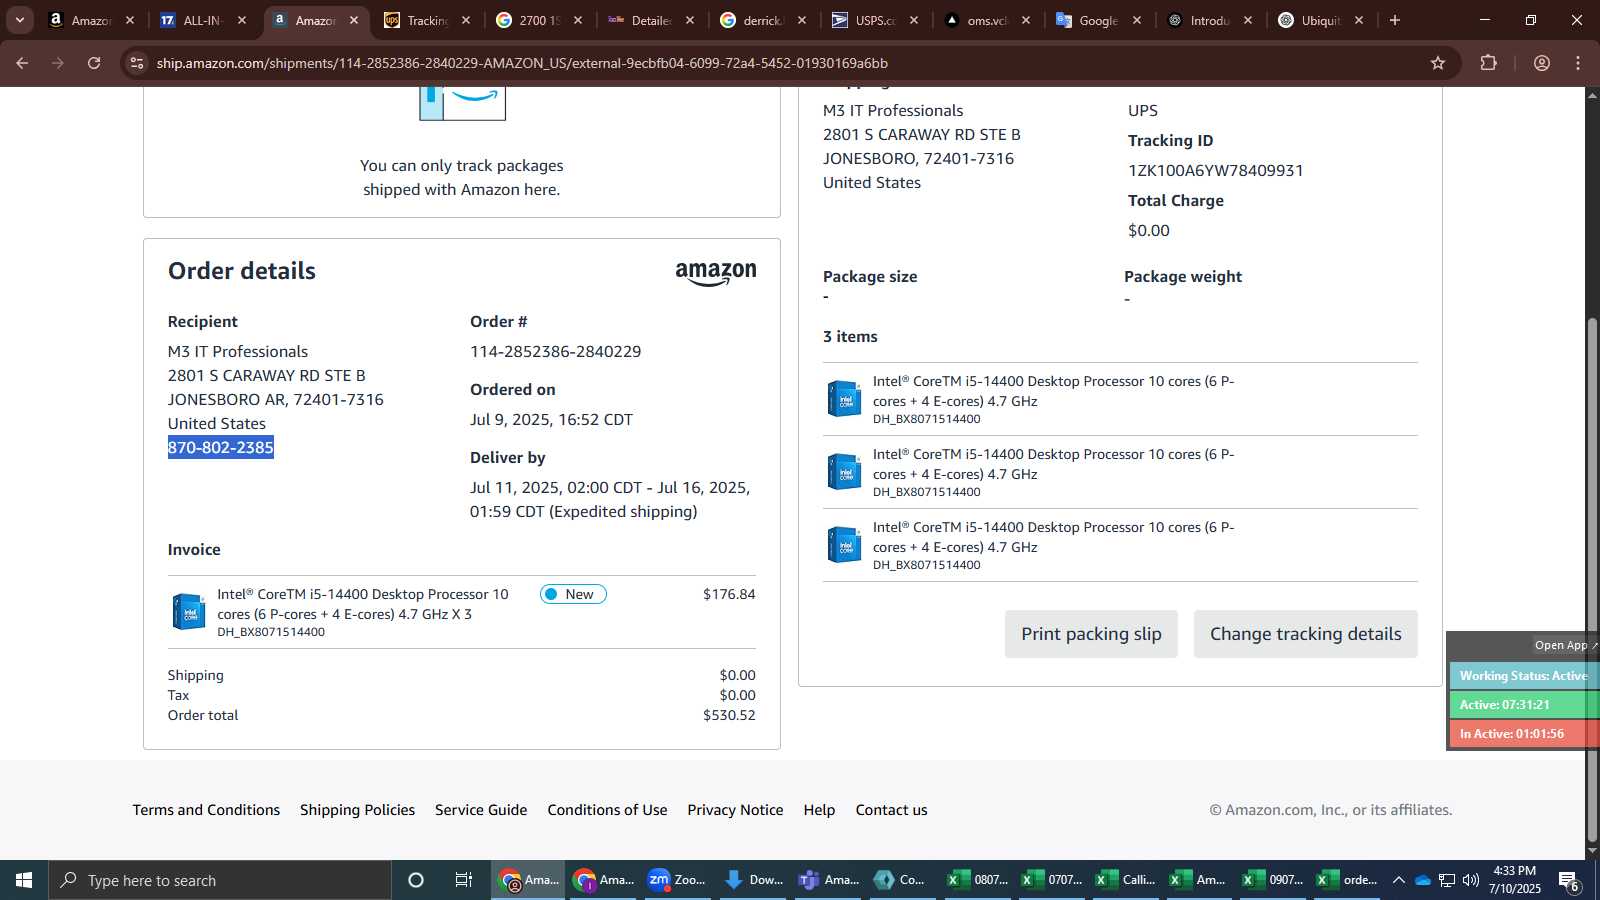The image size is (1600, 900).
Task: Click the Order total amount $530.52
Action: 729,715
